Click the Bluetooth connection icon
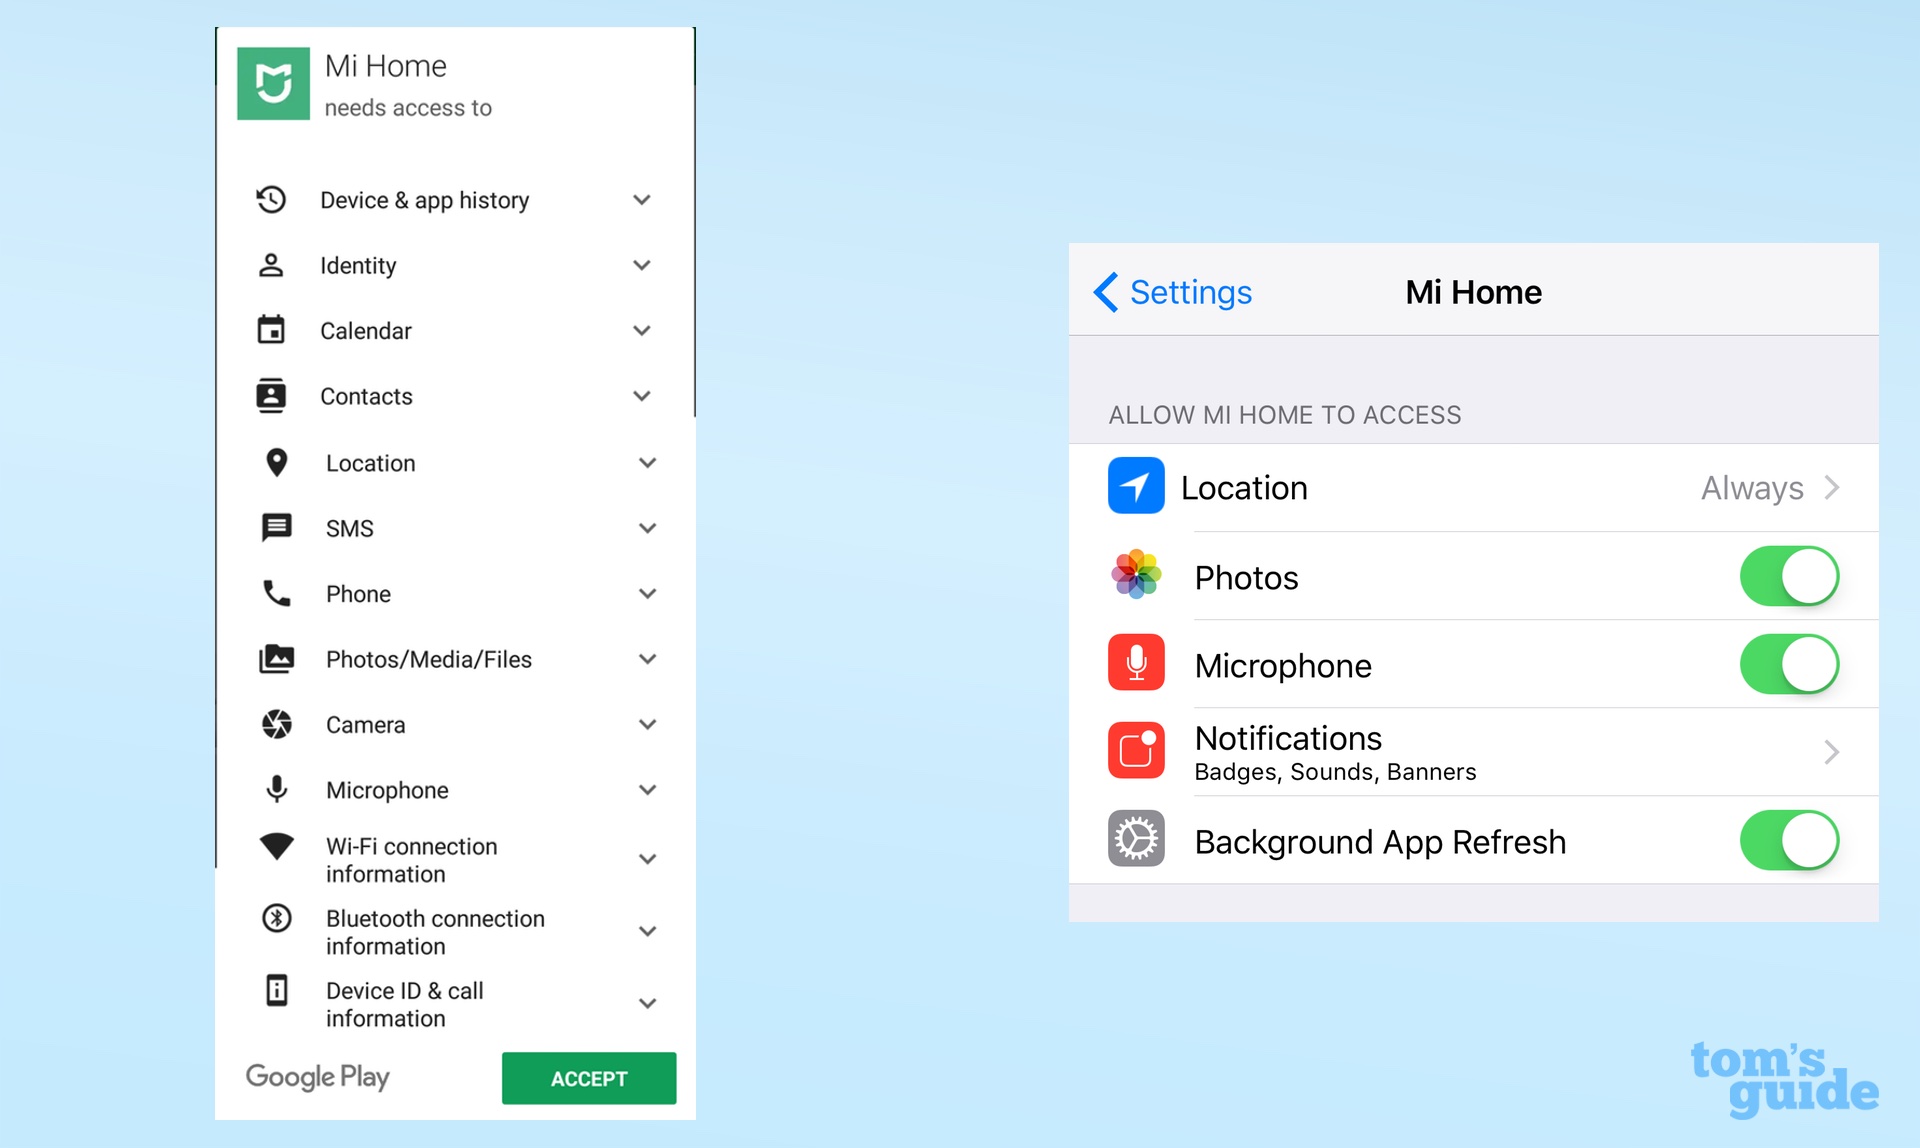Viewport: 1920px width, 1148px height. tap(277, 918)
